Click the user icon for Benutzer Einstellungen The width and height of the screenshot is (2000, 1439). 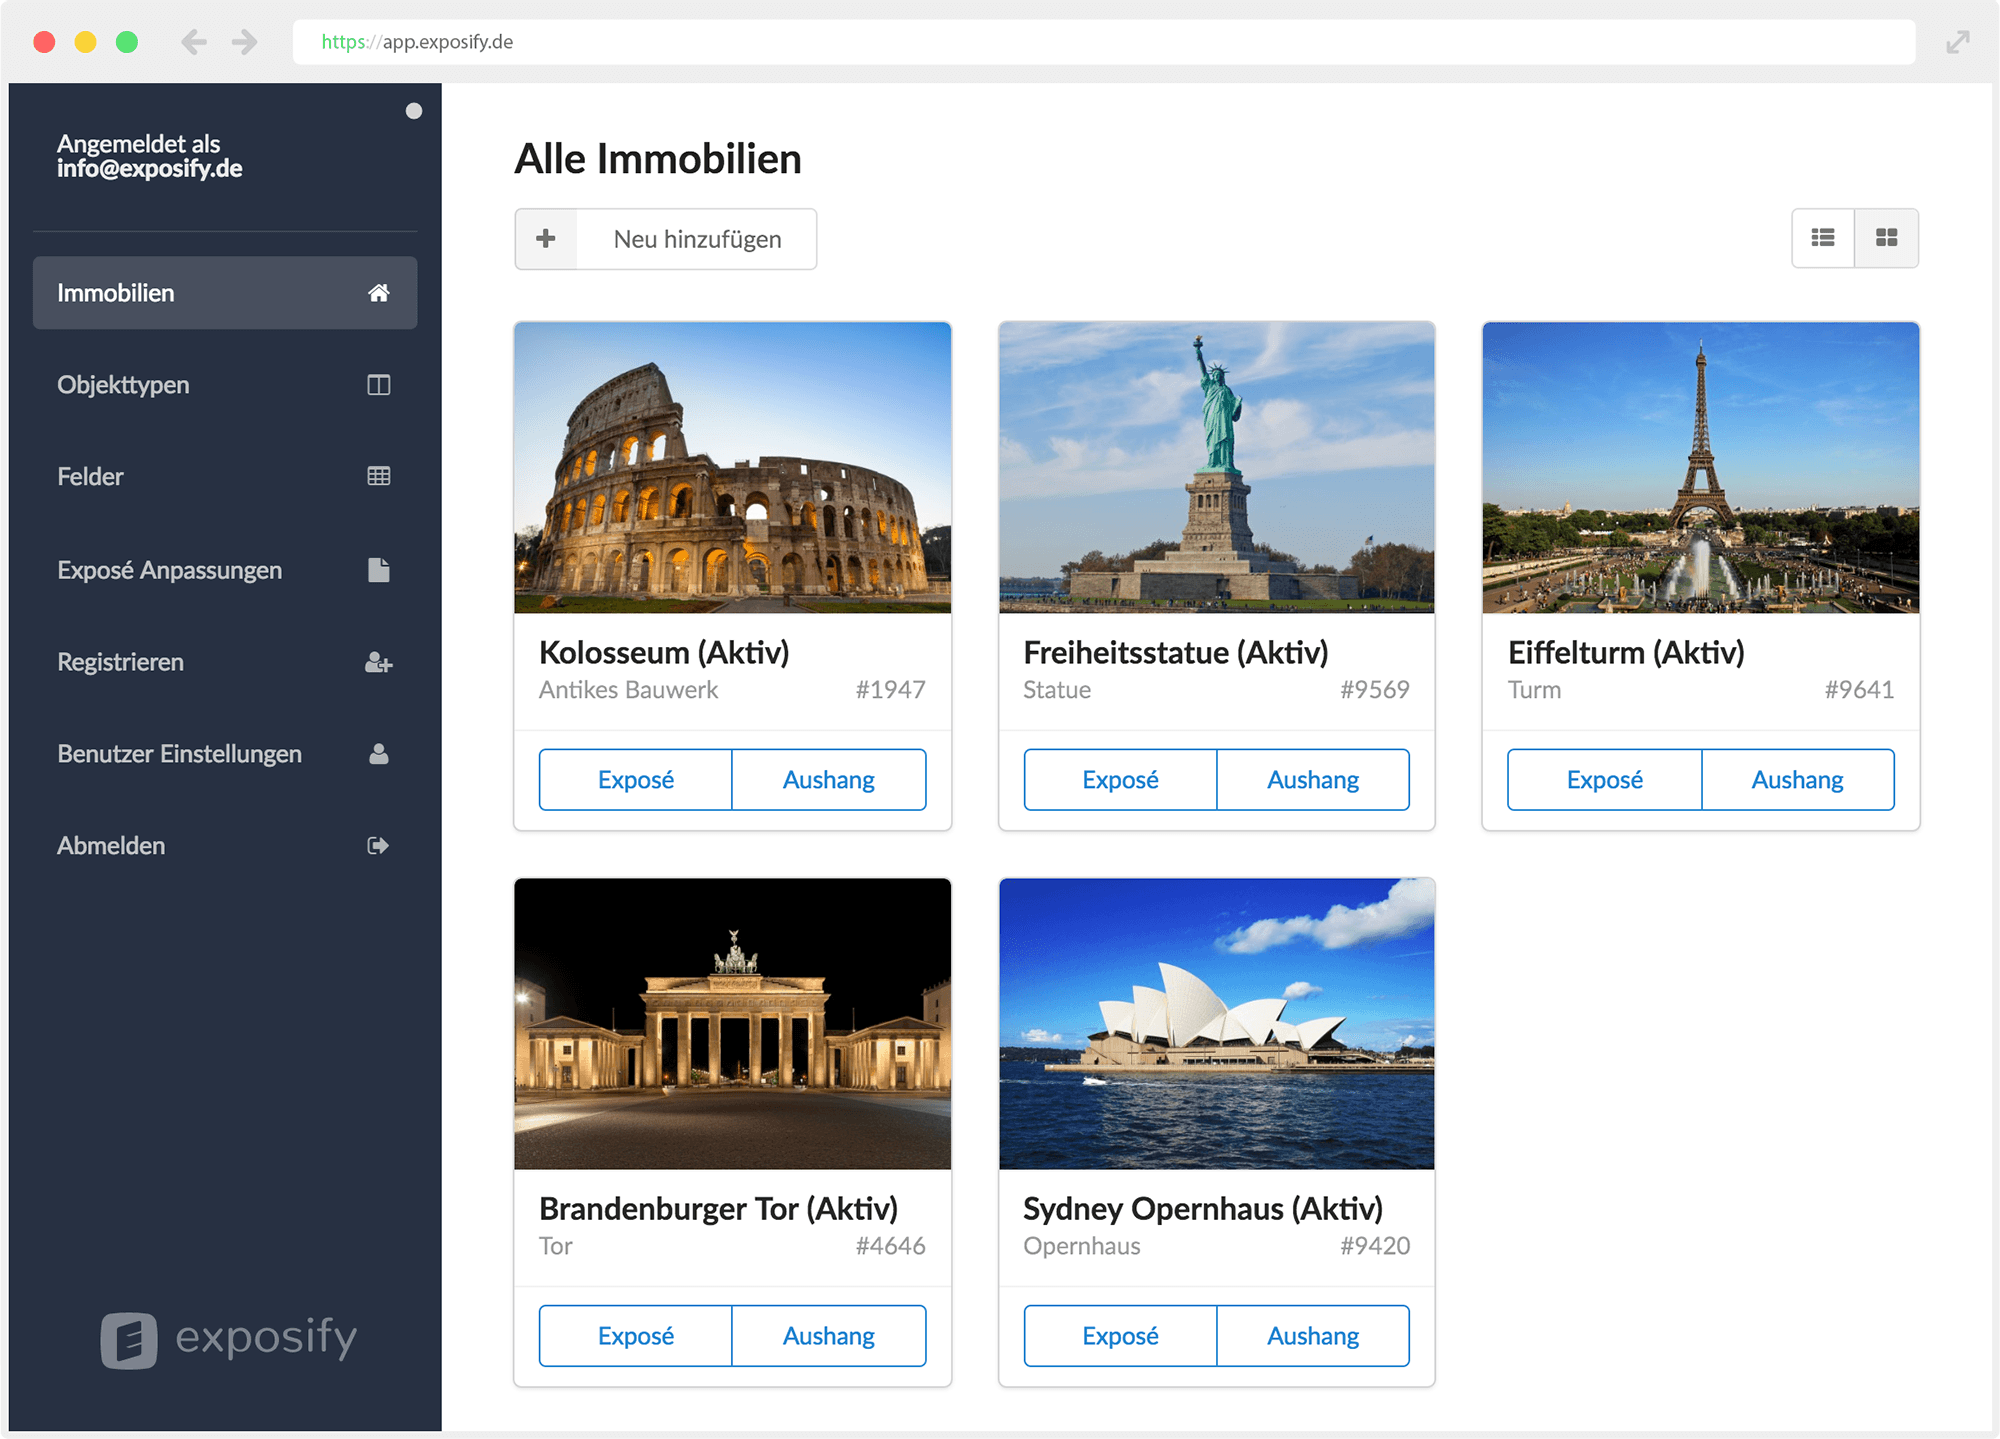tap(378, 754)
